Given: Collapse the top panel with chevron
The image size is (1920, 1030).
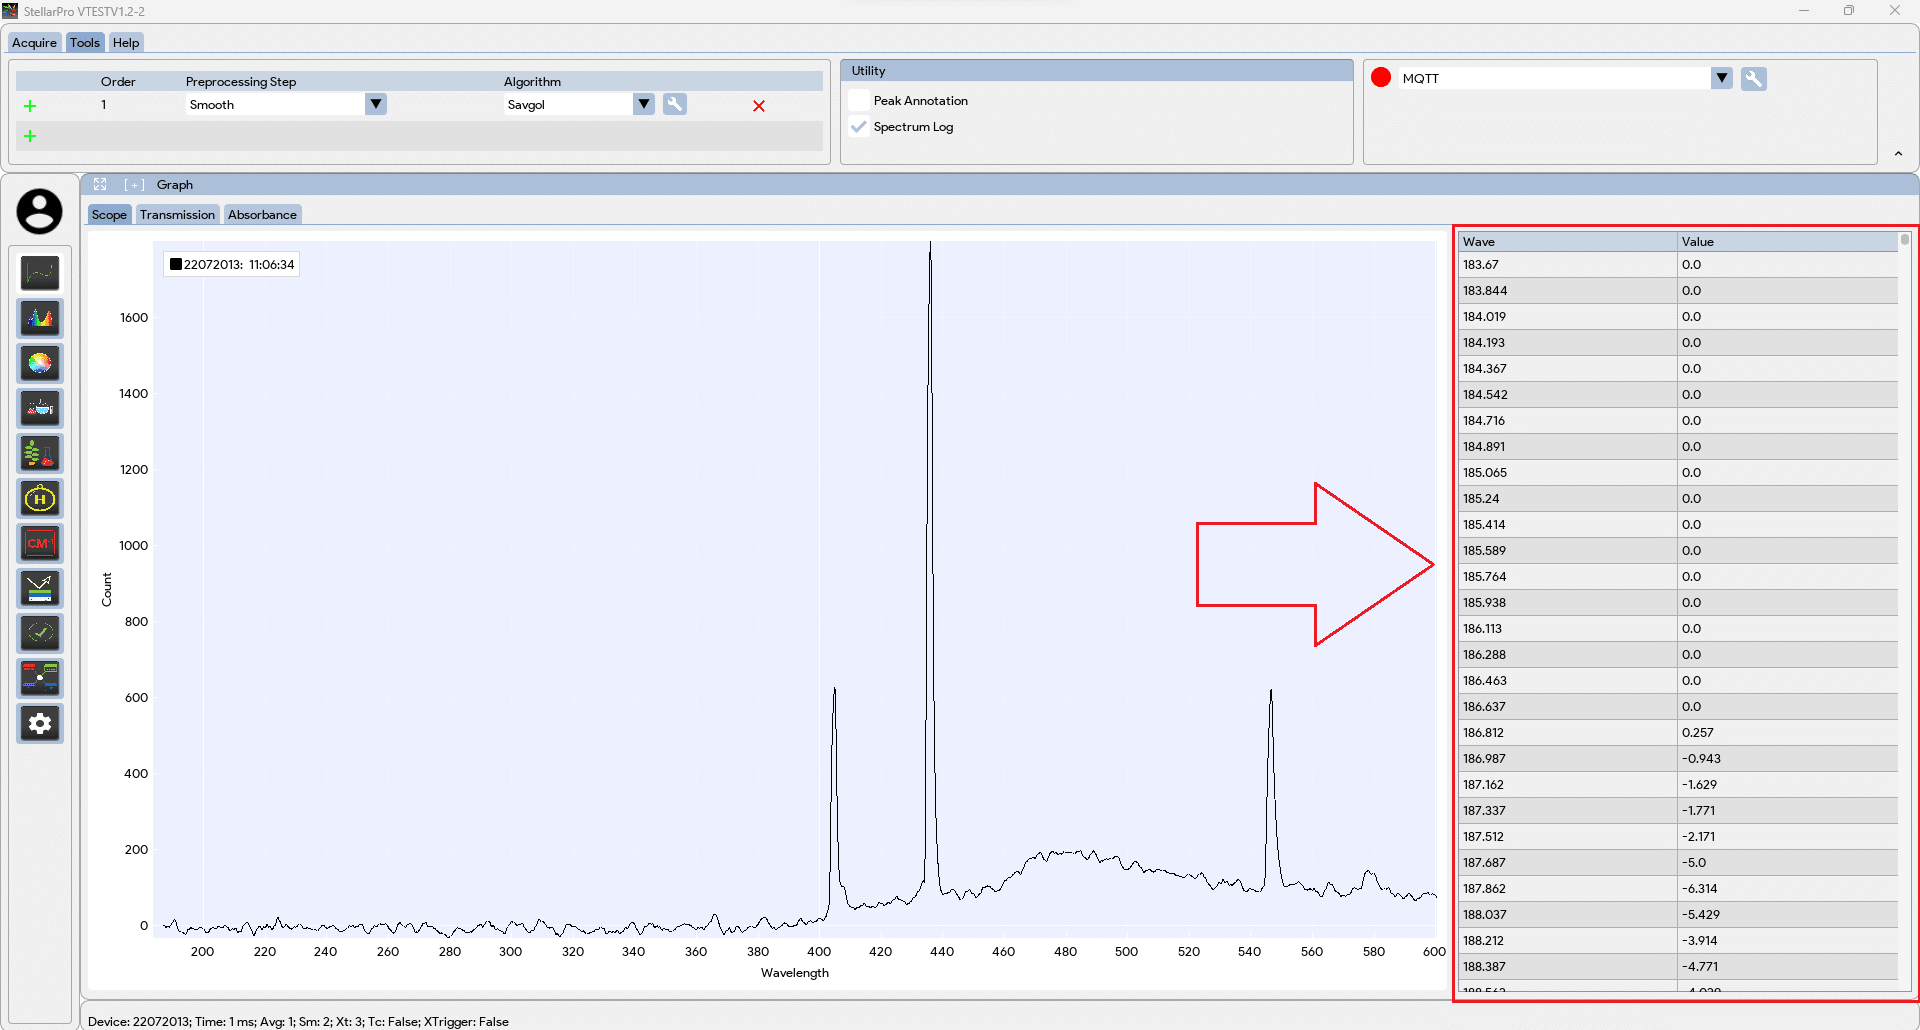Looking at the screenshot, I should click(x=1898, y=154).
